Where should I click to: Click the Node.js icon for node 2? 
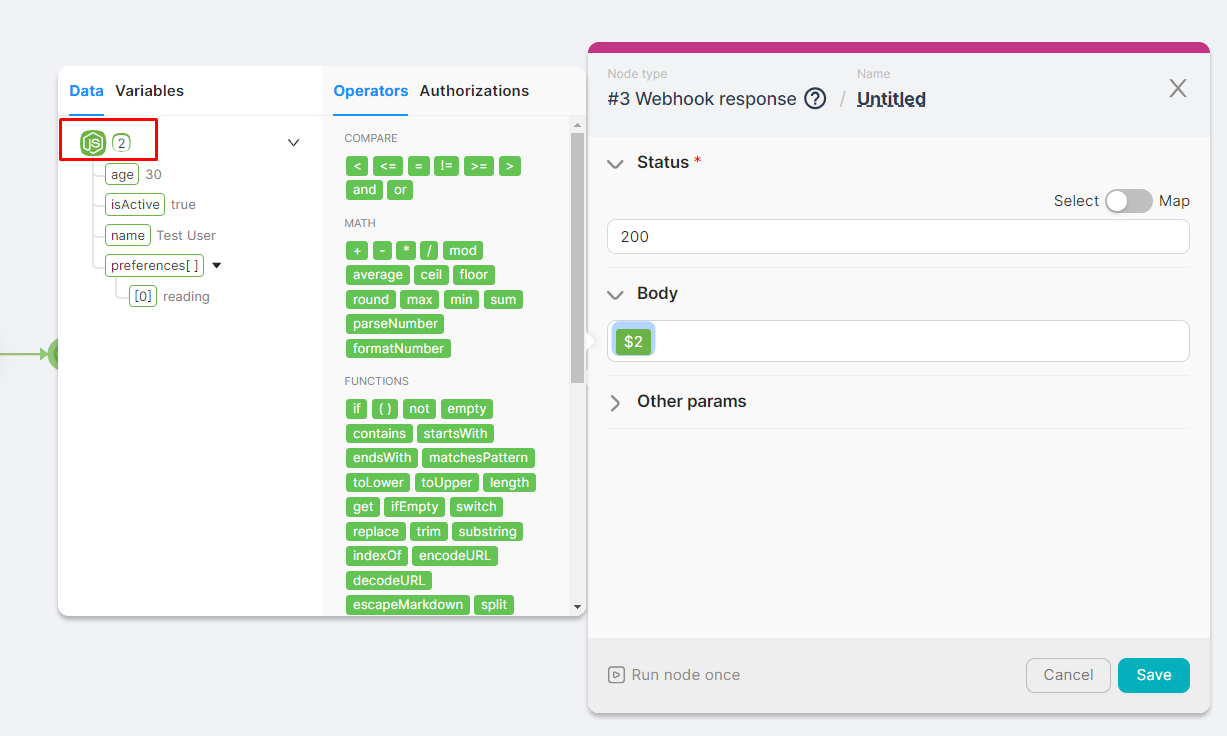pos(93,143)
